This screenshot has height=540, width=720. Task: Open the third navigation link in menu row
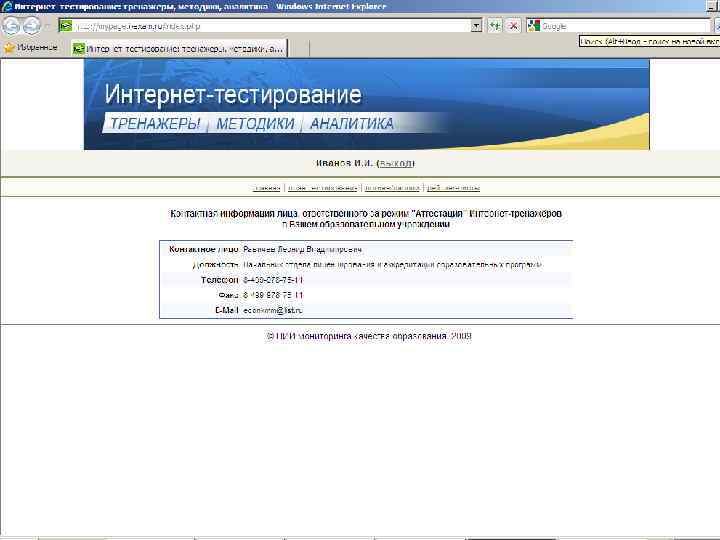pyautogui.click(x=392, y=188)
